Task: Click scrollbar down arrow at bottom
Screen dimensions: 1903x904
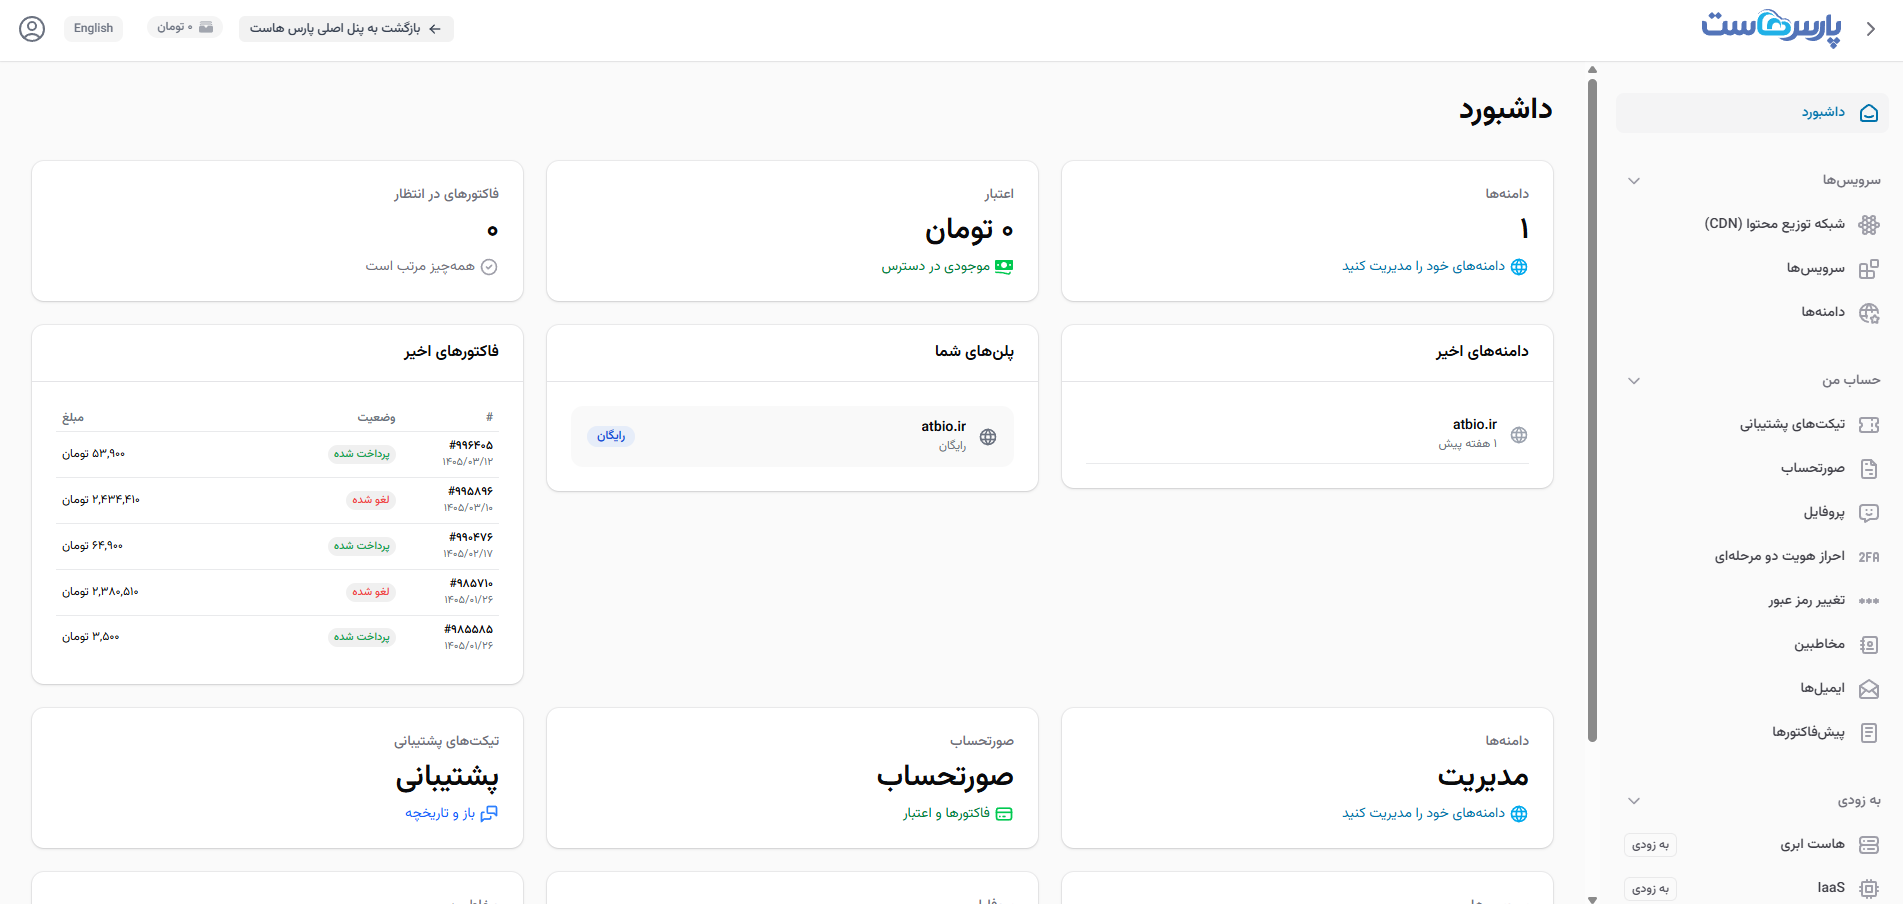Action: coord(1592,899)
